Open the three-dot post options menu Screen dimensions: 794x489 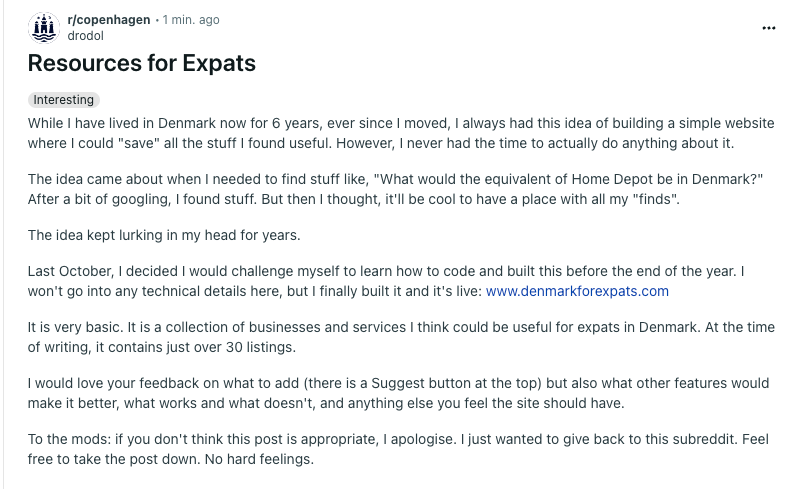768,28
